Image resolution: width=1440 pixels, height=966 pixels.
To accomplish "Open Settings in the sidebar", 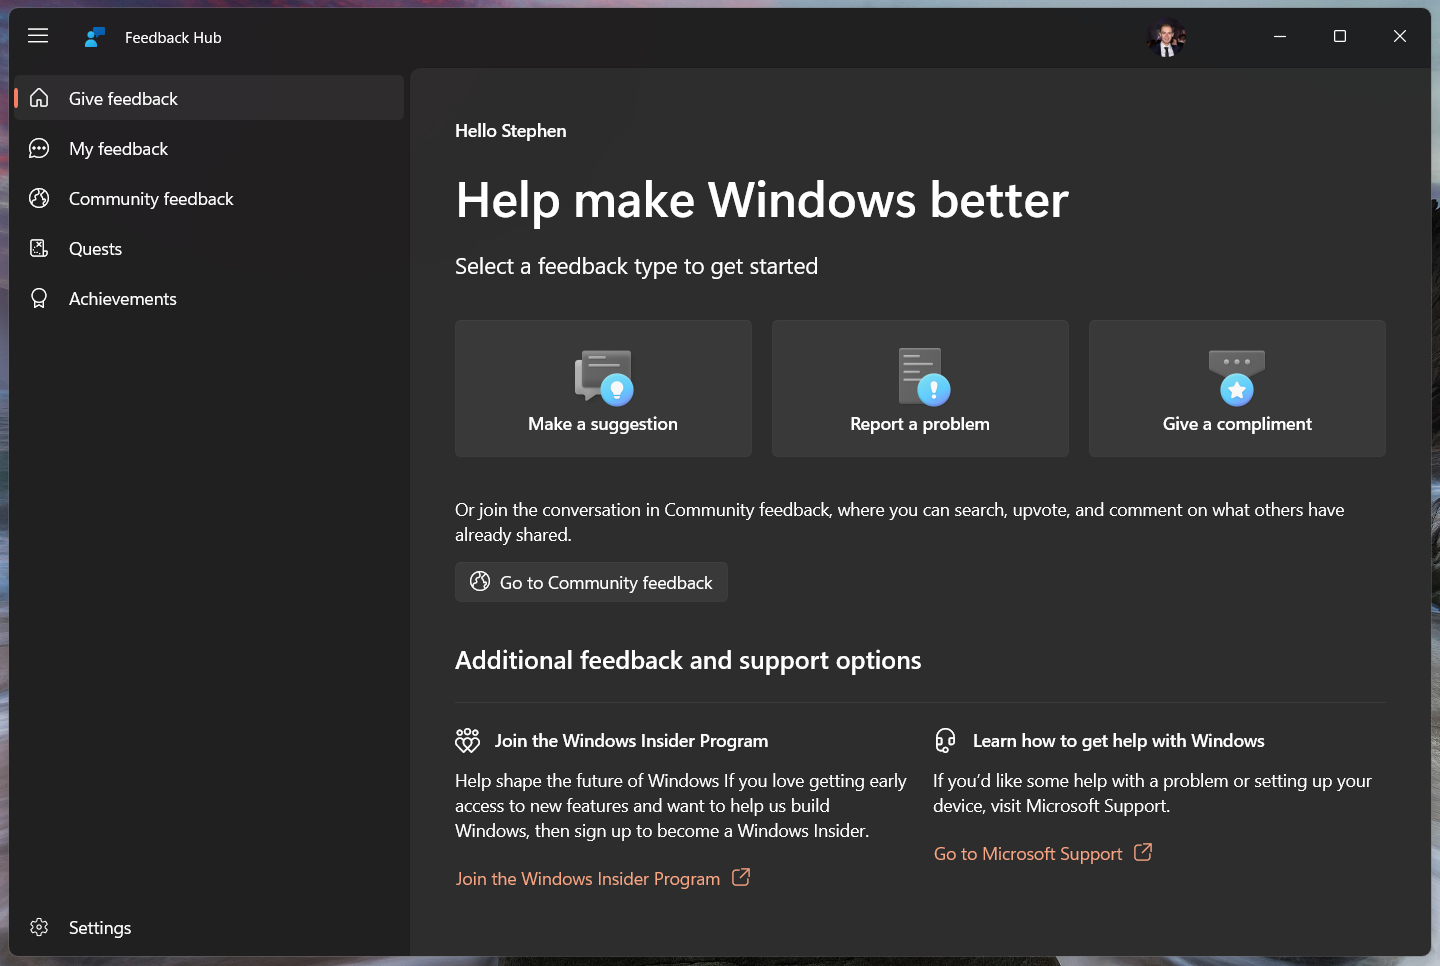I will pyautogui.click(x=209, y=928).
